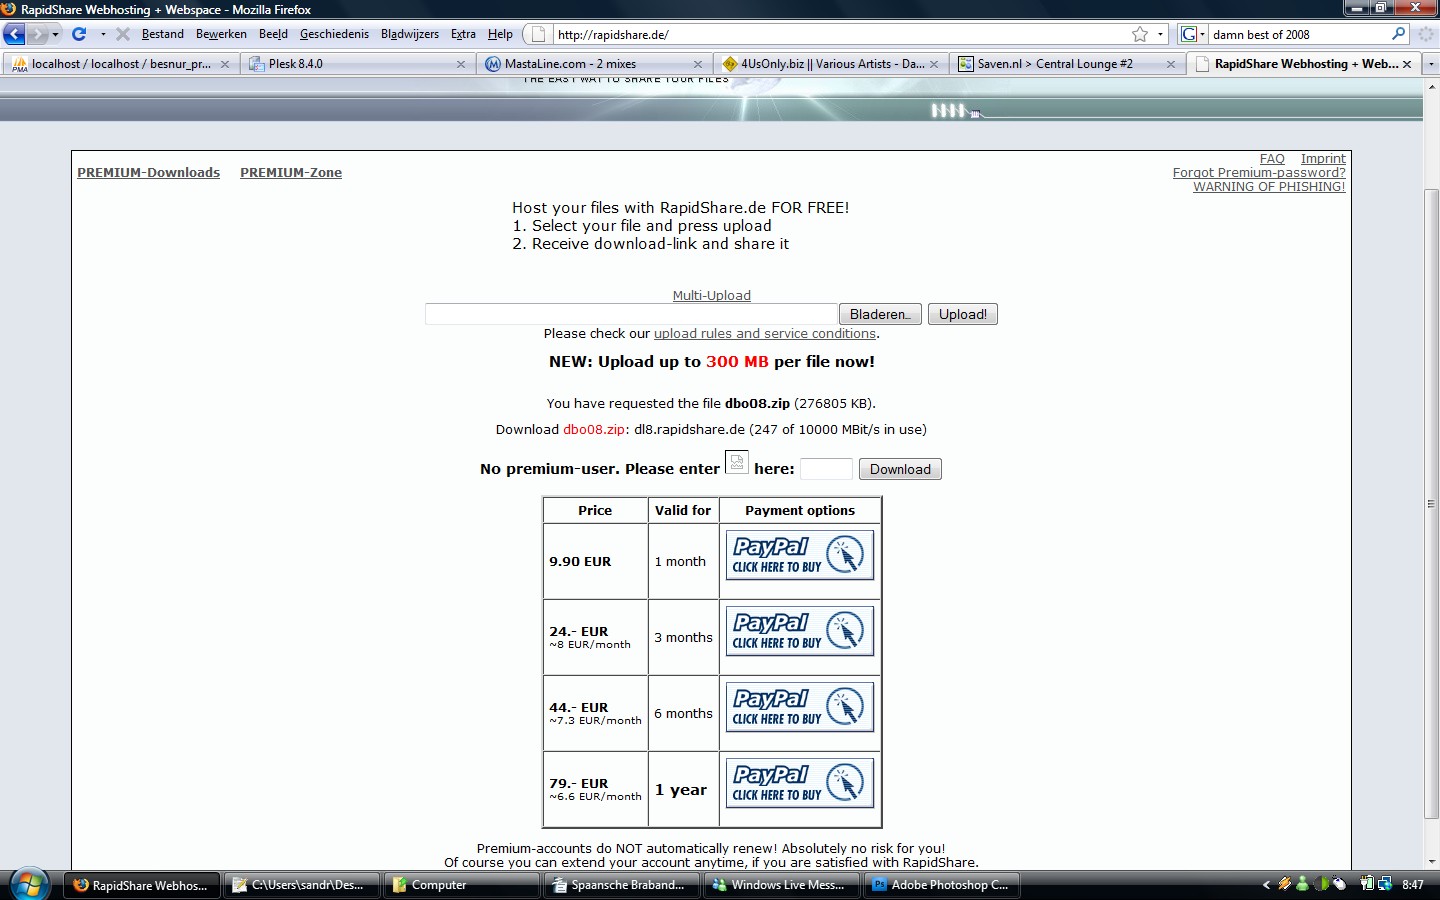Click the Stop loading X icon
Screen dimensions: 1440x900
[x=123, y=34]
